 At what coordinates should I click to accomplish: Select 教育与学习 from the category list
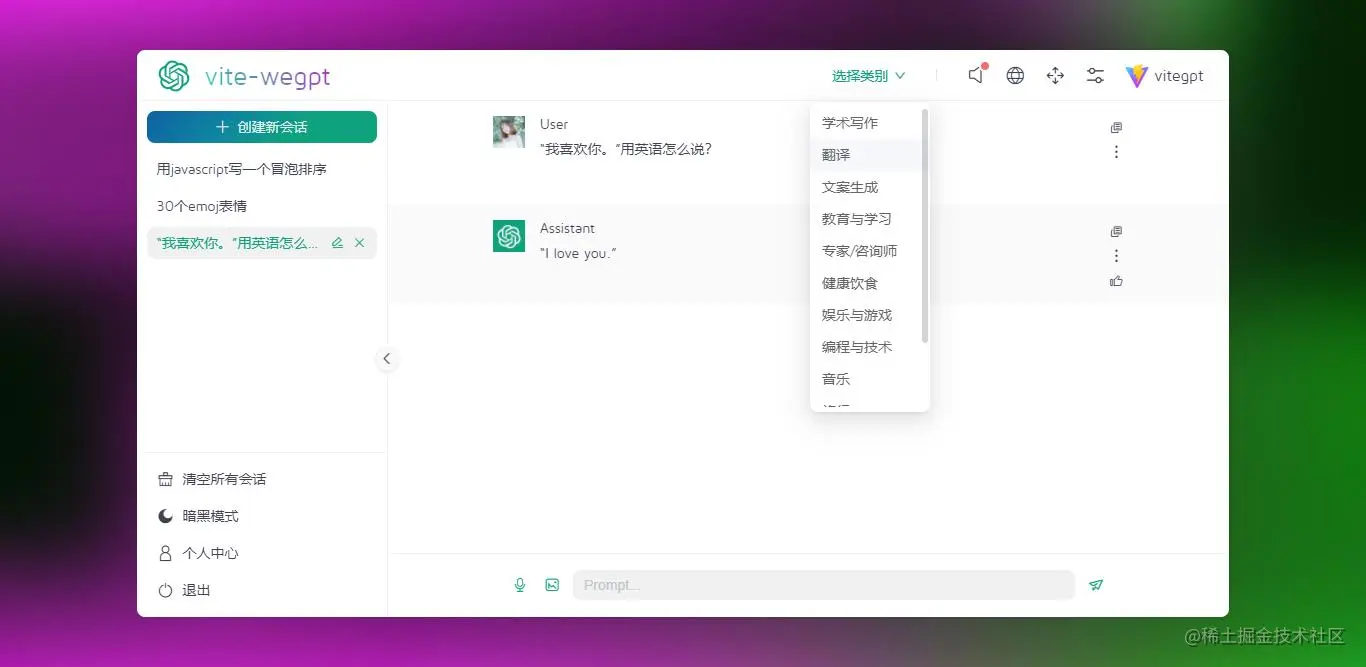pyautogui.click(x=865, y=219)
